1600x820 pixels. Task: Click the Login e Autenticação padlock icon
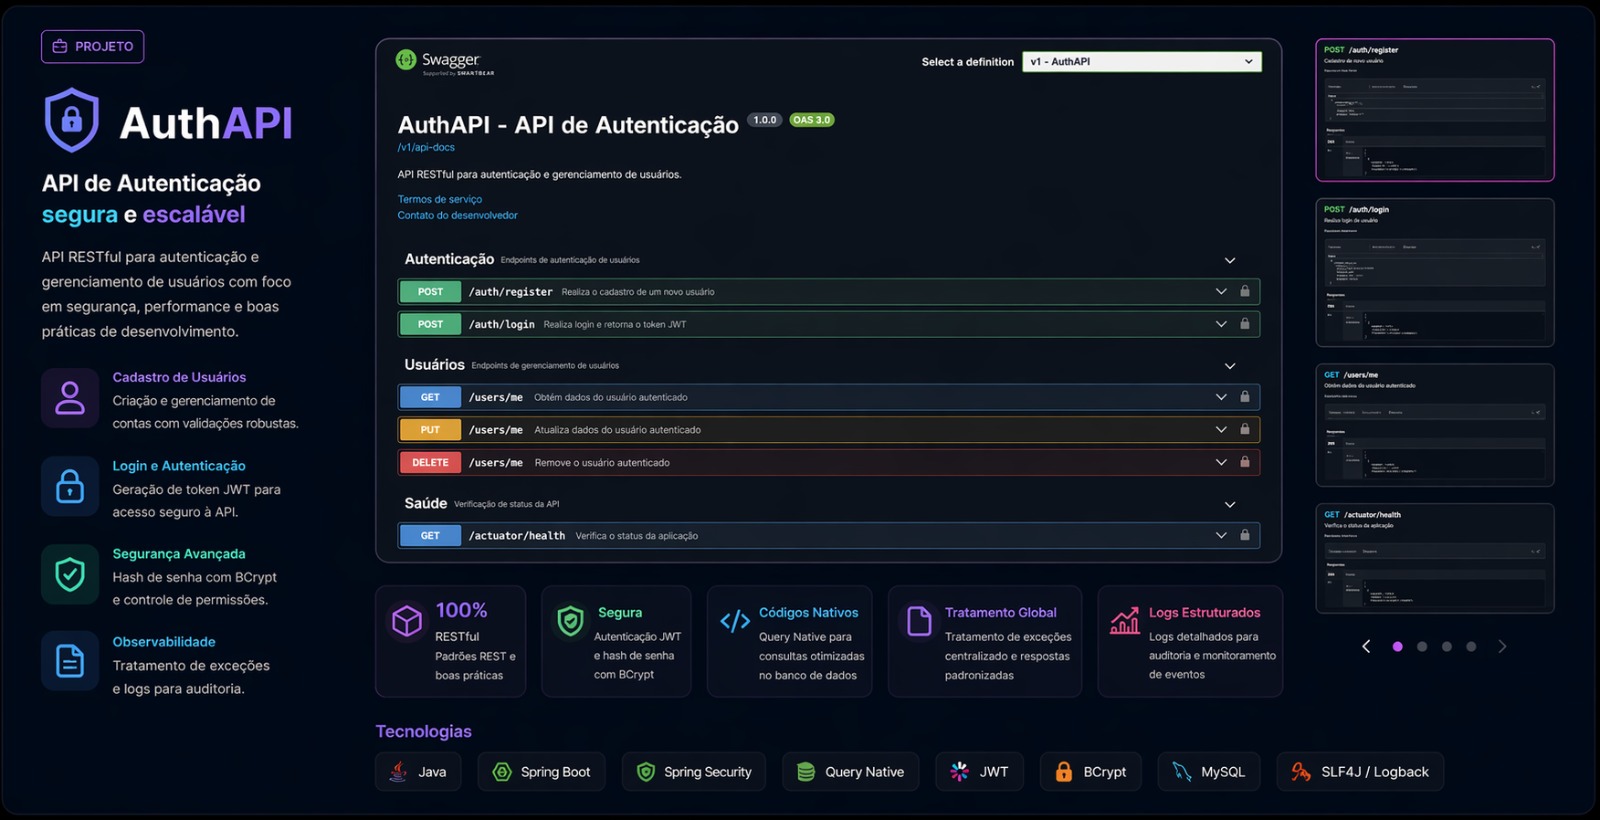click(70, 486)
